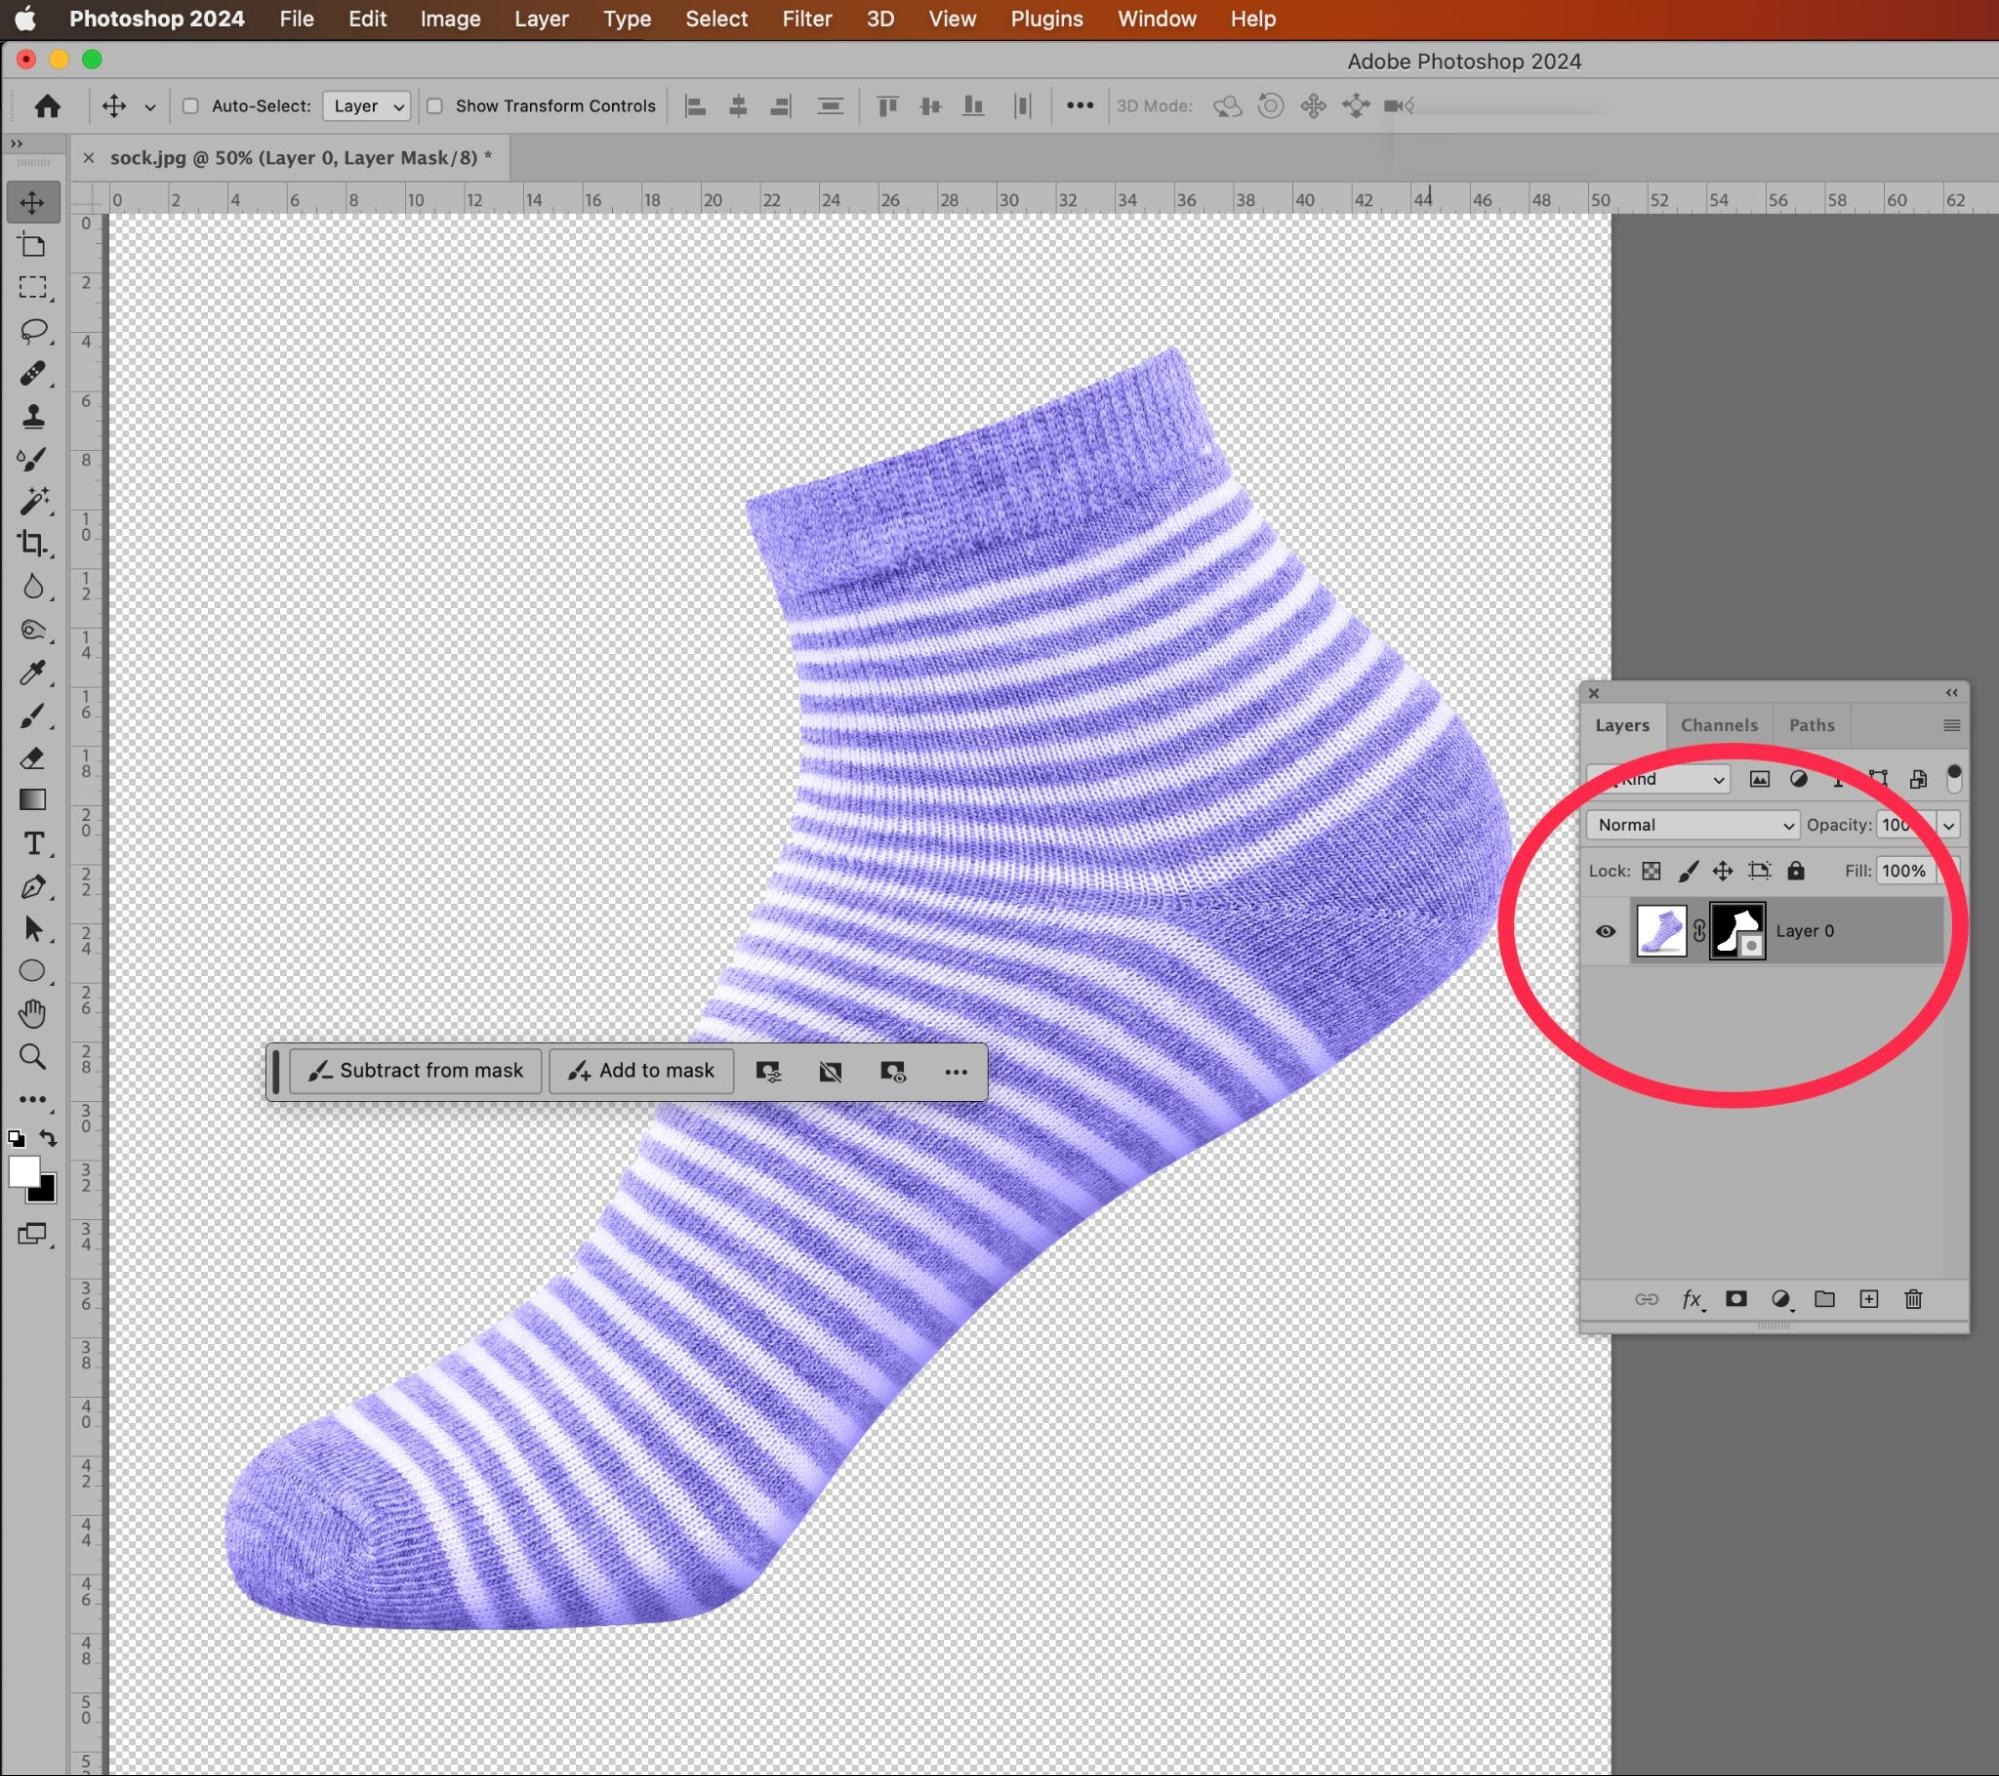
Task: Open the Filter menu
Action: pos(806,19)
